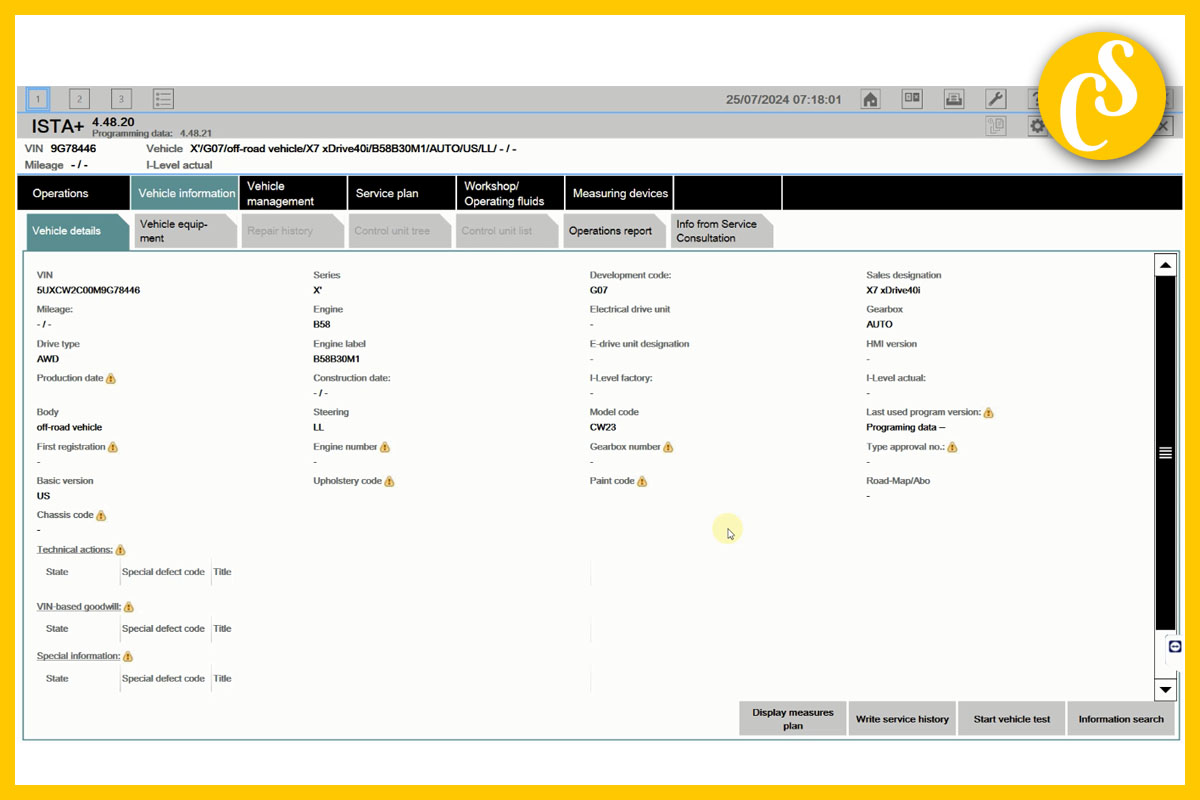Screen dimensions: 1200x800
Task: Click the settings gear icon
Action: (x=1038, y=126)
